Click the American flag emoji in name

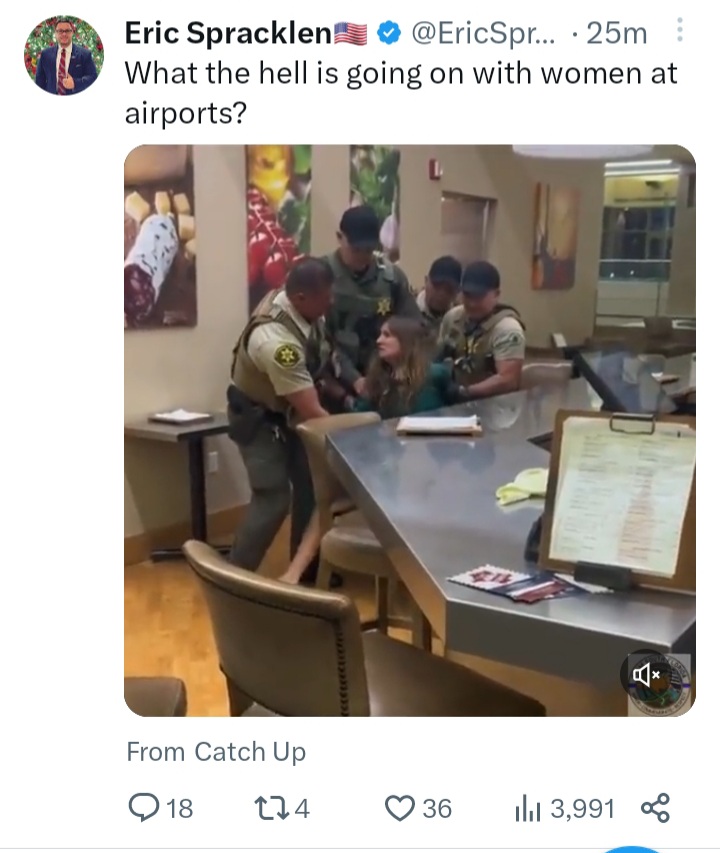(350, 34)
